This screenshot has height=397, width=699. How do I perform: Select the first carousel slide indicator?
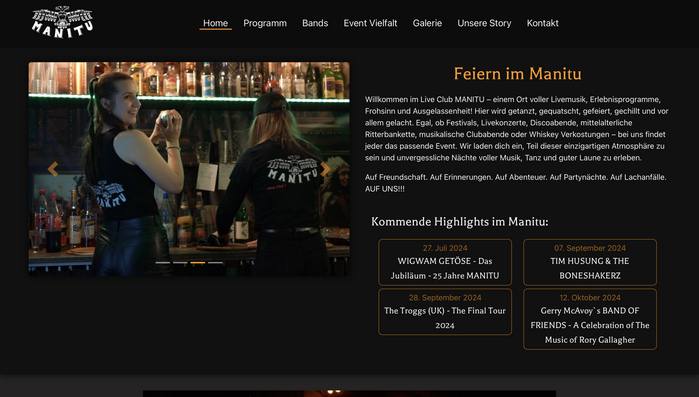(163, 262)
